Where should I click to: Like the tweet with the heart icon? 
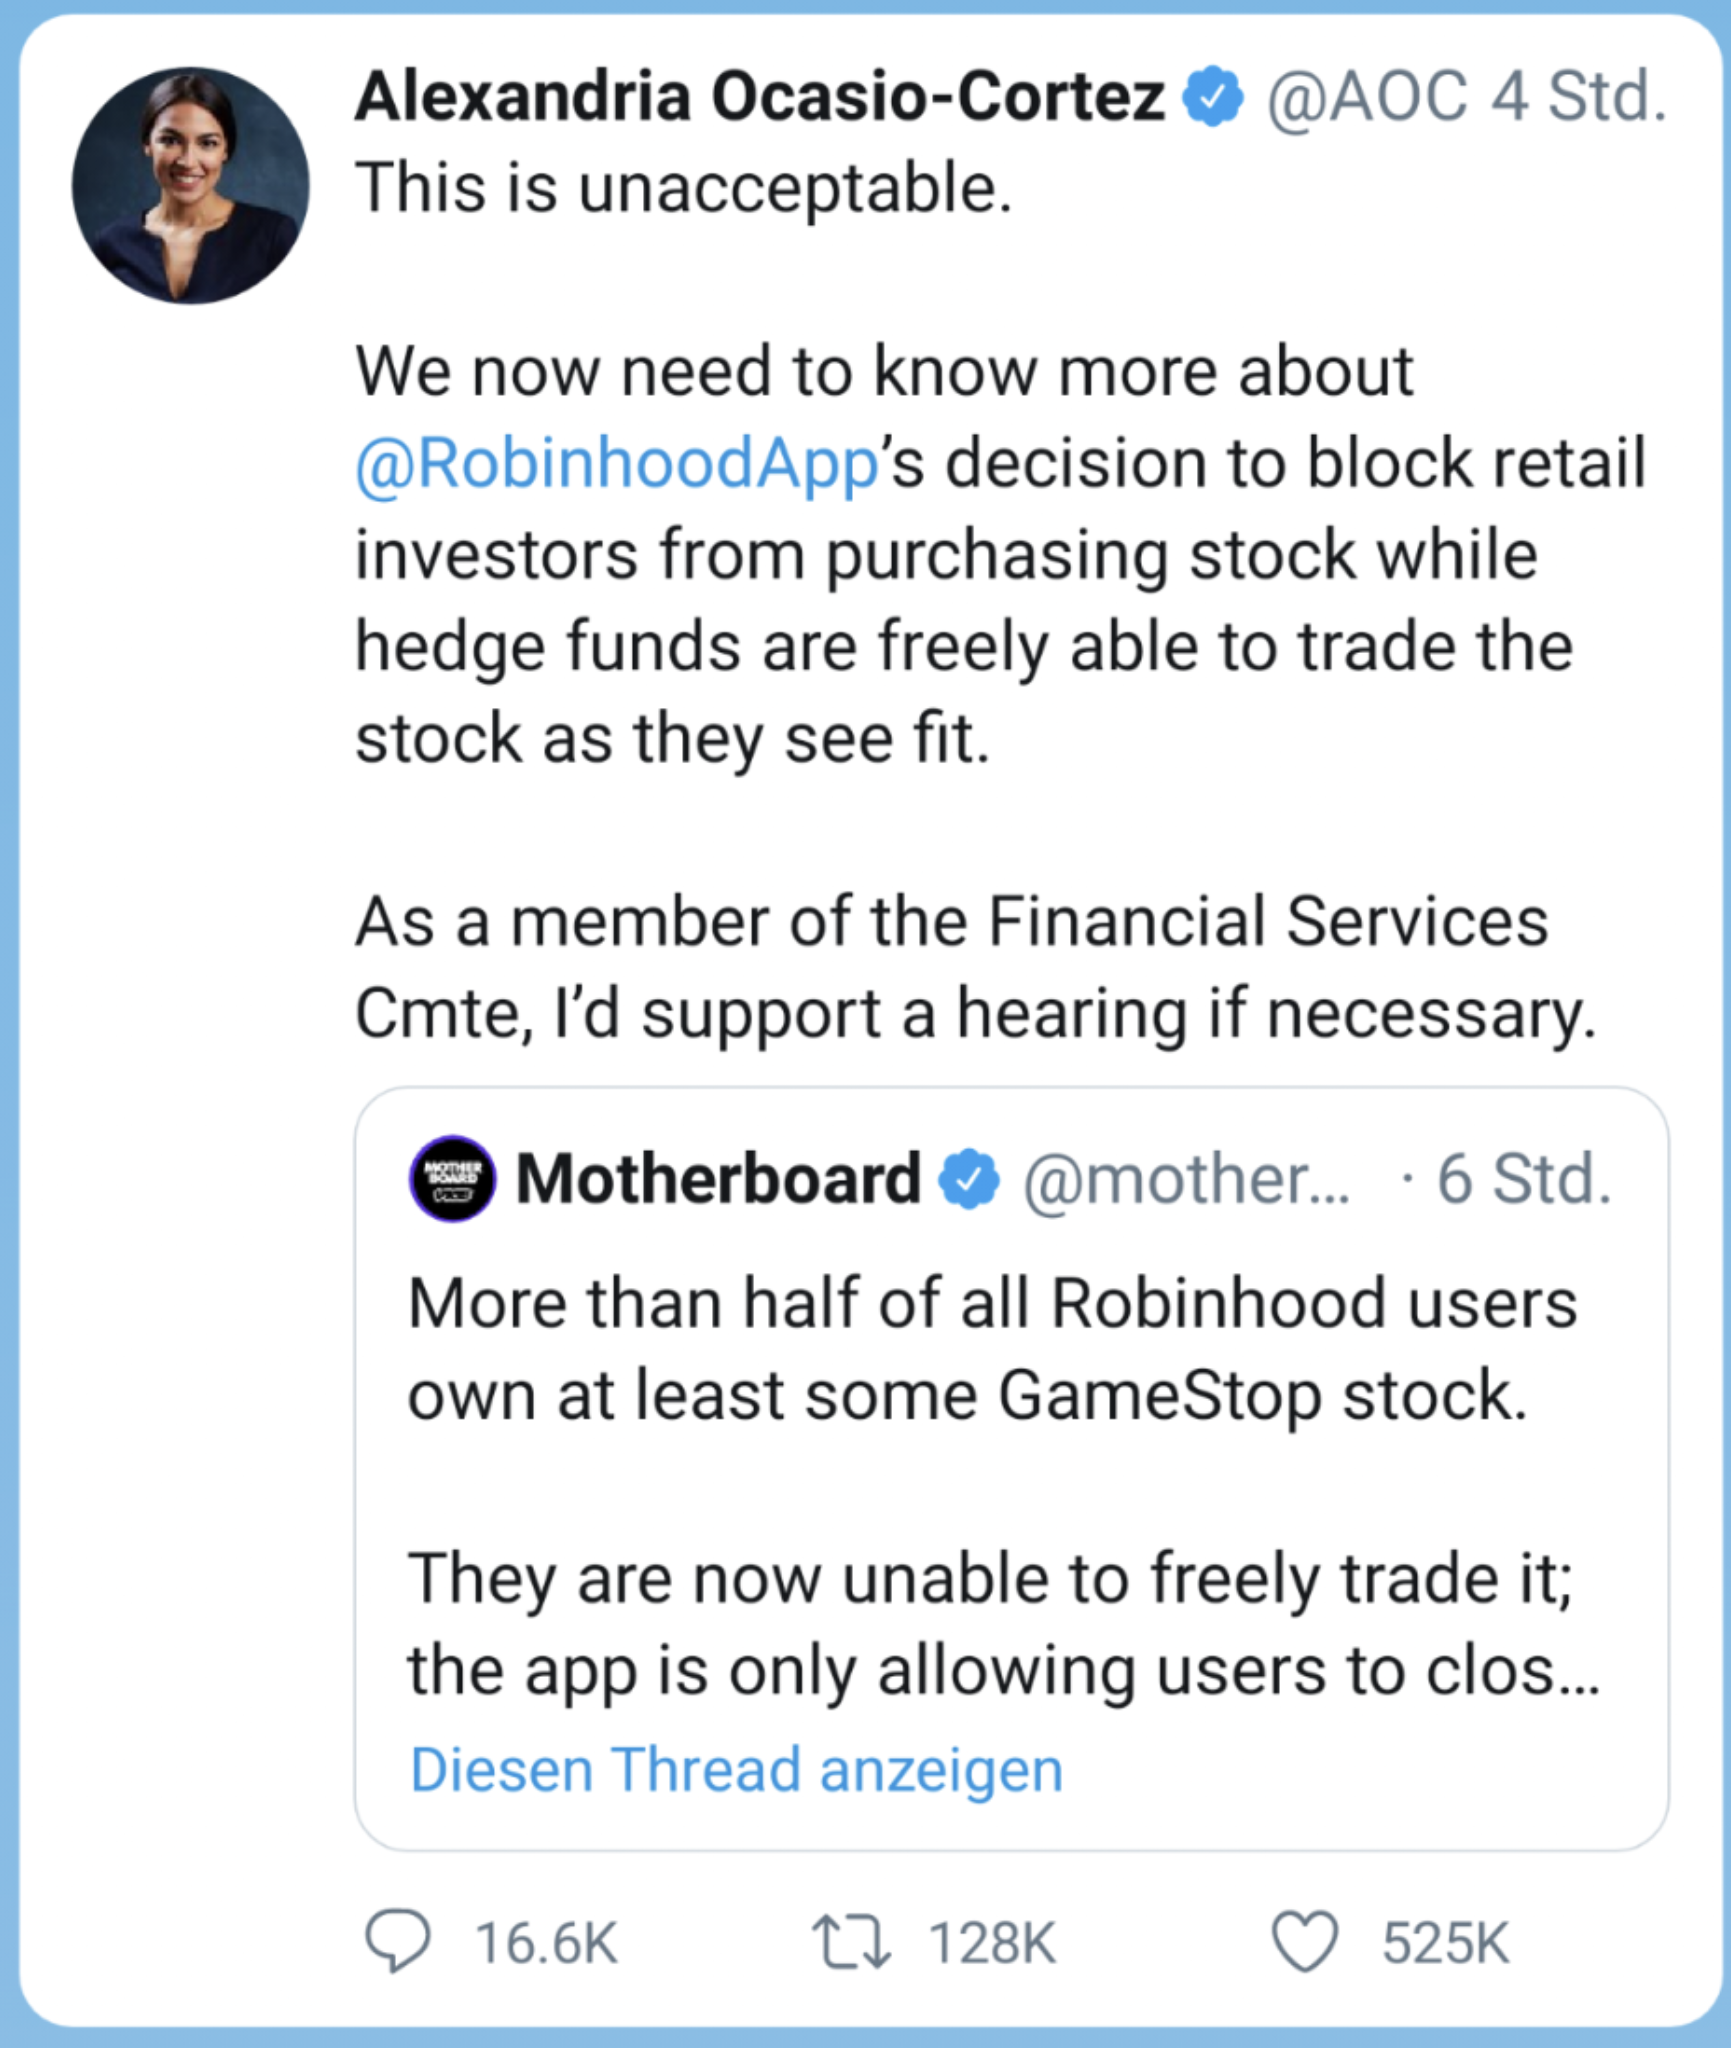coord(1305,1941)
